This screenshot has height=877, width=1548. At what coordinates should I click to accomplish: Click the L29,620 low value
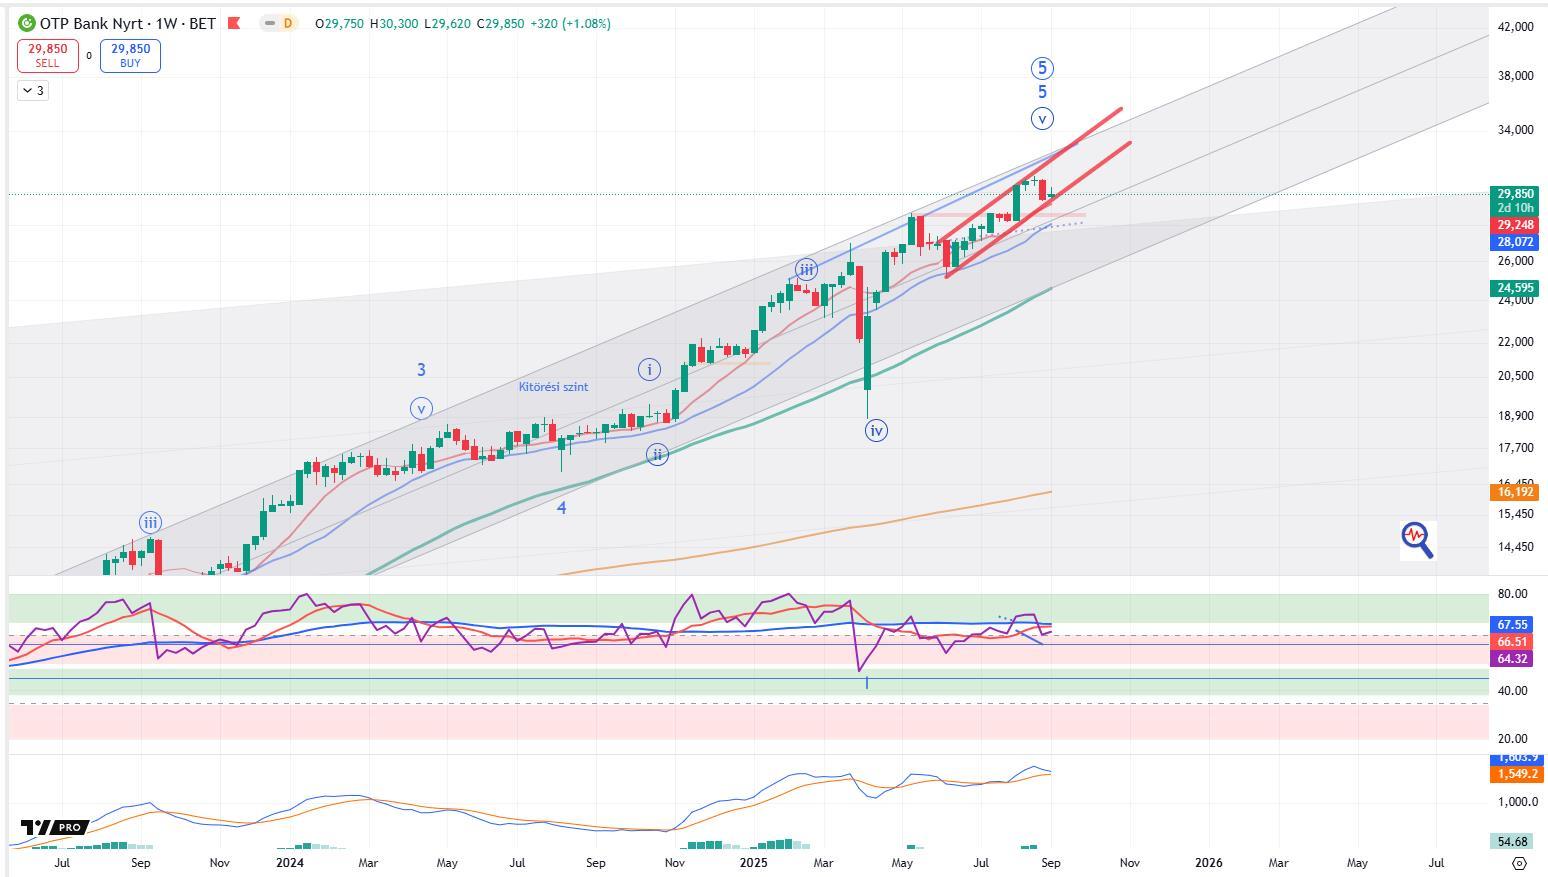click(x=447, y=23)
